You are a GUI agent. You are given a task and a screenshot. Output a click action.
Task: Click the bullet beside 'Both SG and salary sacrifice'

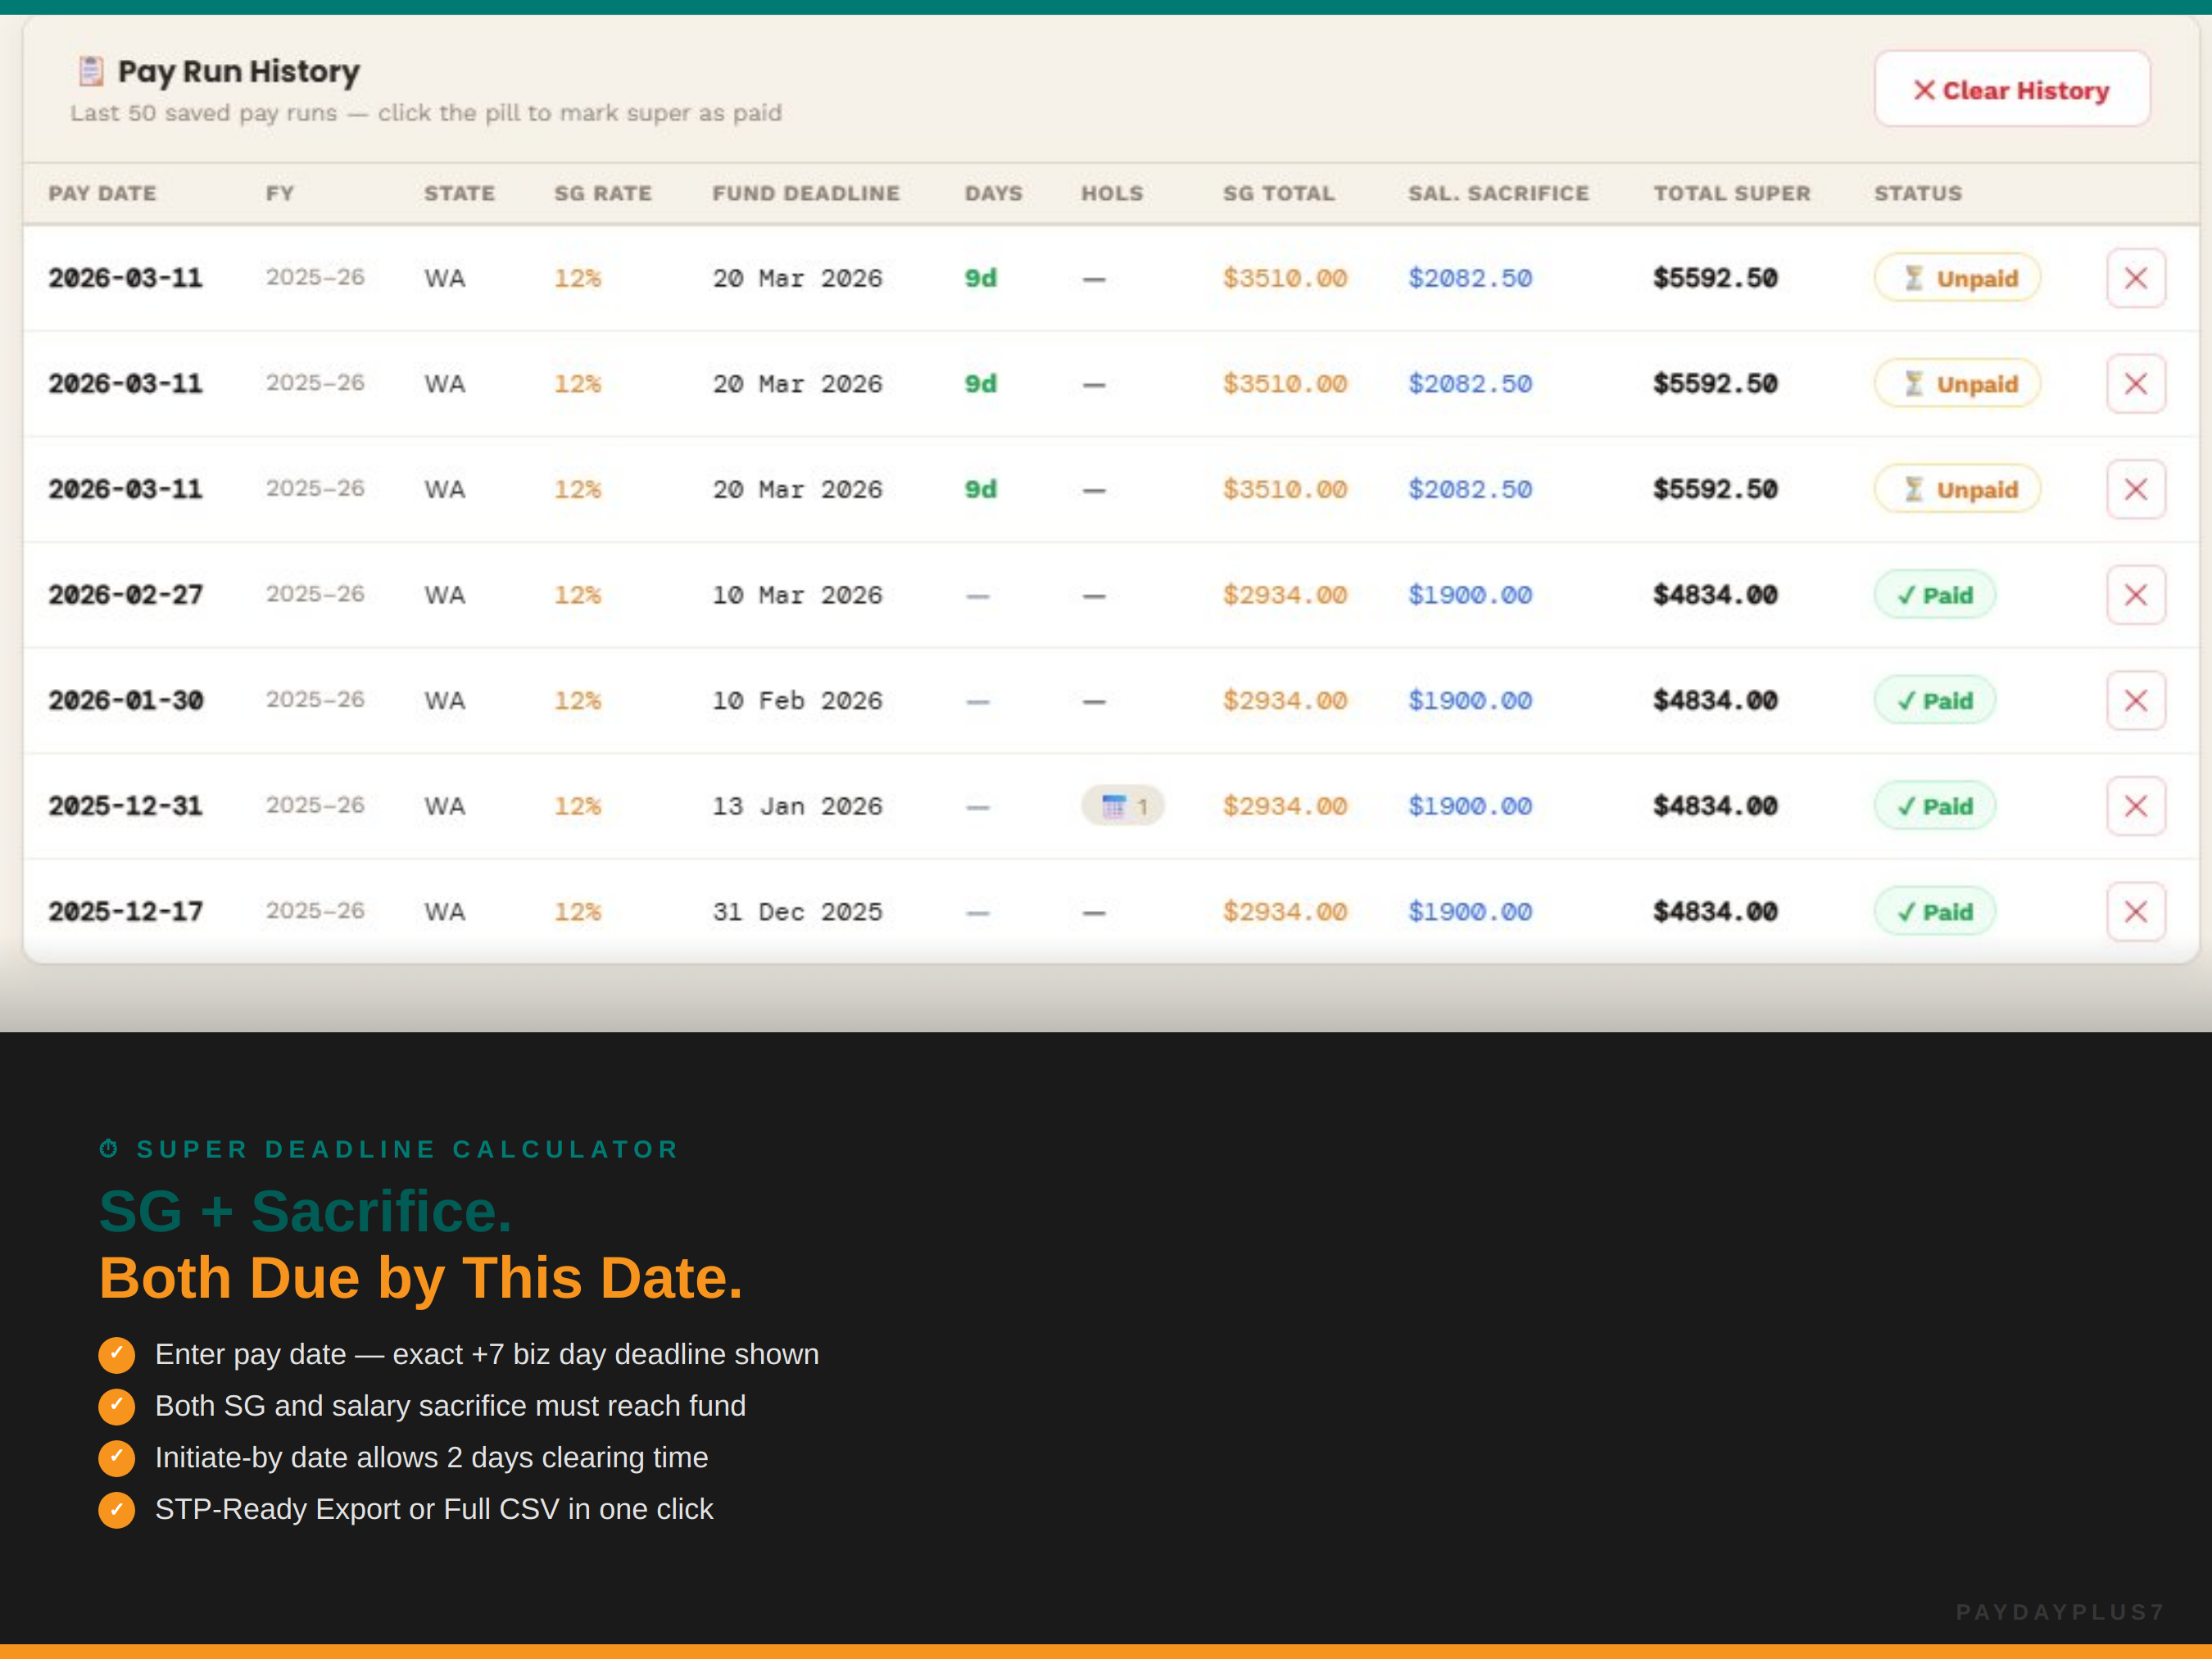[117, 1406]
